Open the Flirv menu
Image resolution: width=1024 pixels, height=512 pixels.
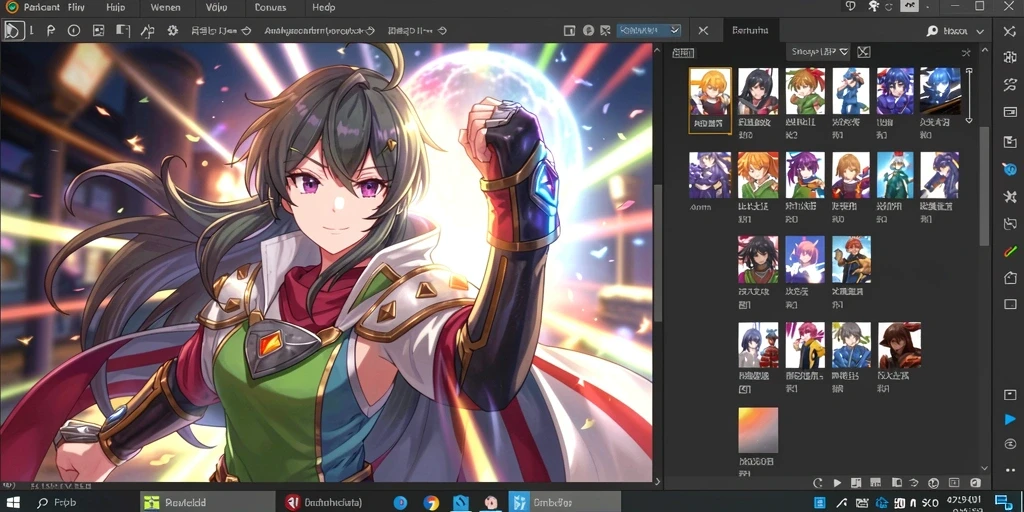(x=76, y=7)
